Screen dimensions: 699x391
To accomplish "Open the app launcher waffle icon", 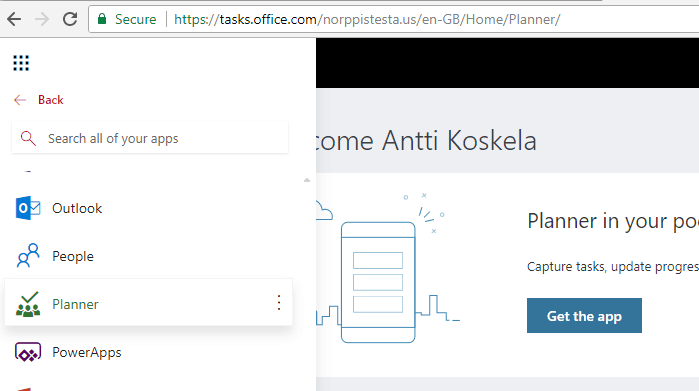I will 21,63.
